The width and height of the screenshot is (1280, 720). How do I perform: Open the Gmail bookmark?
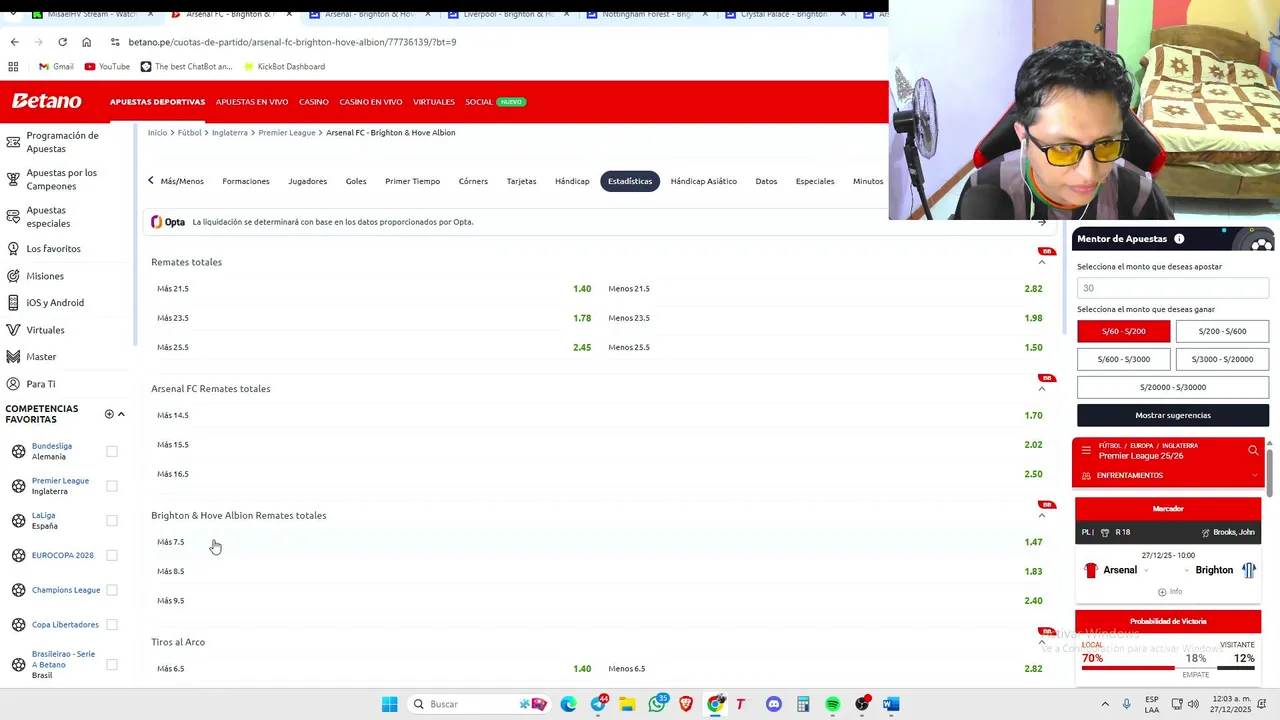point(56,66)
